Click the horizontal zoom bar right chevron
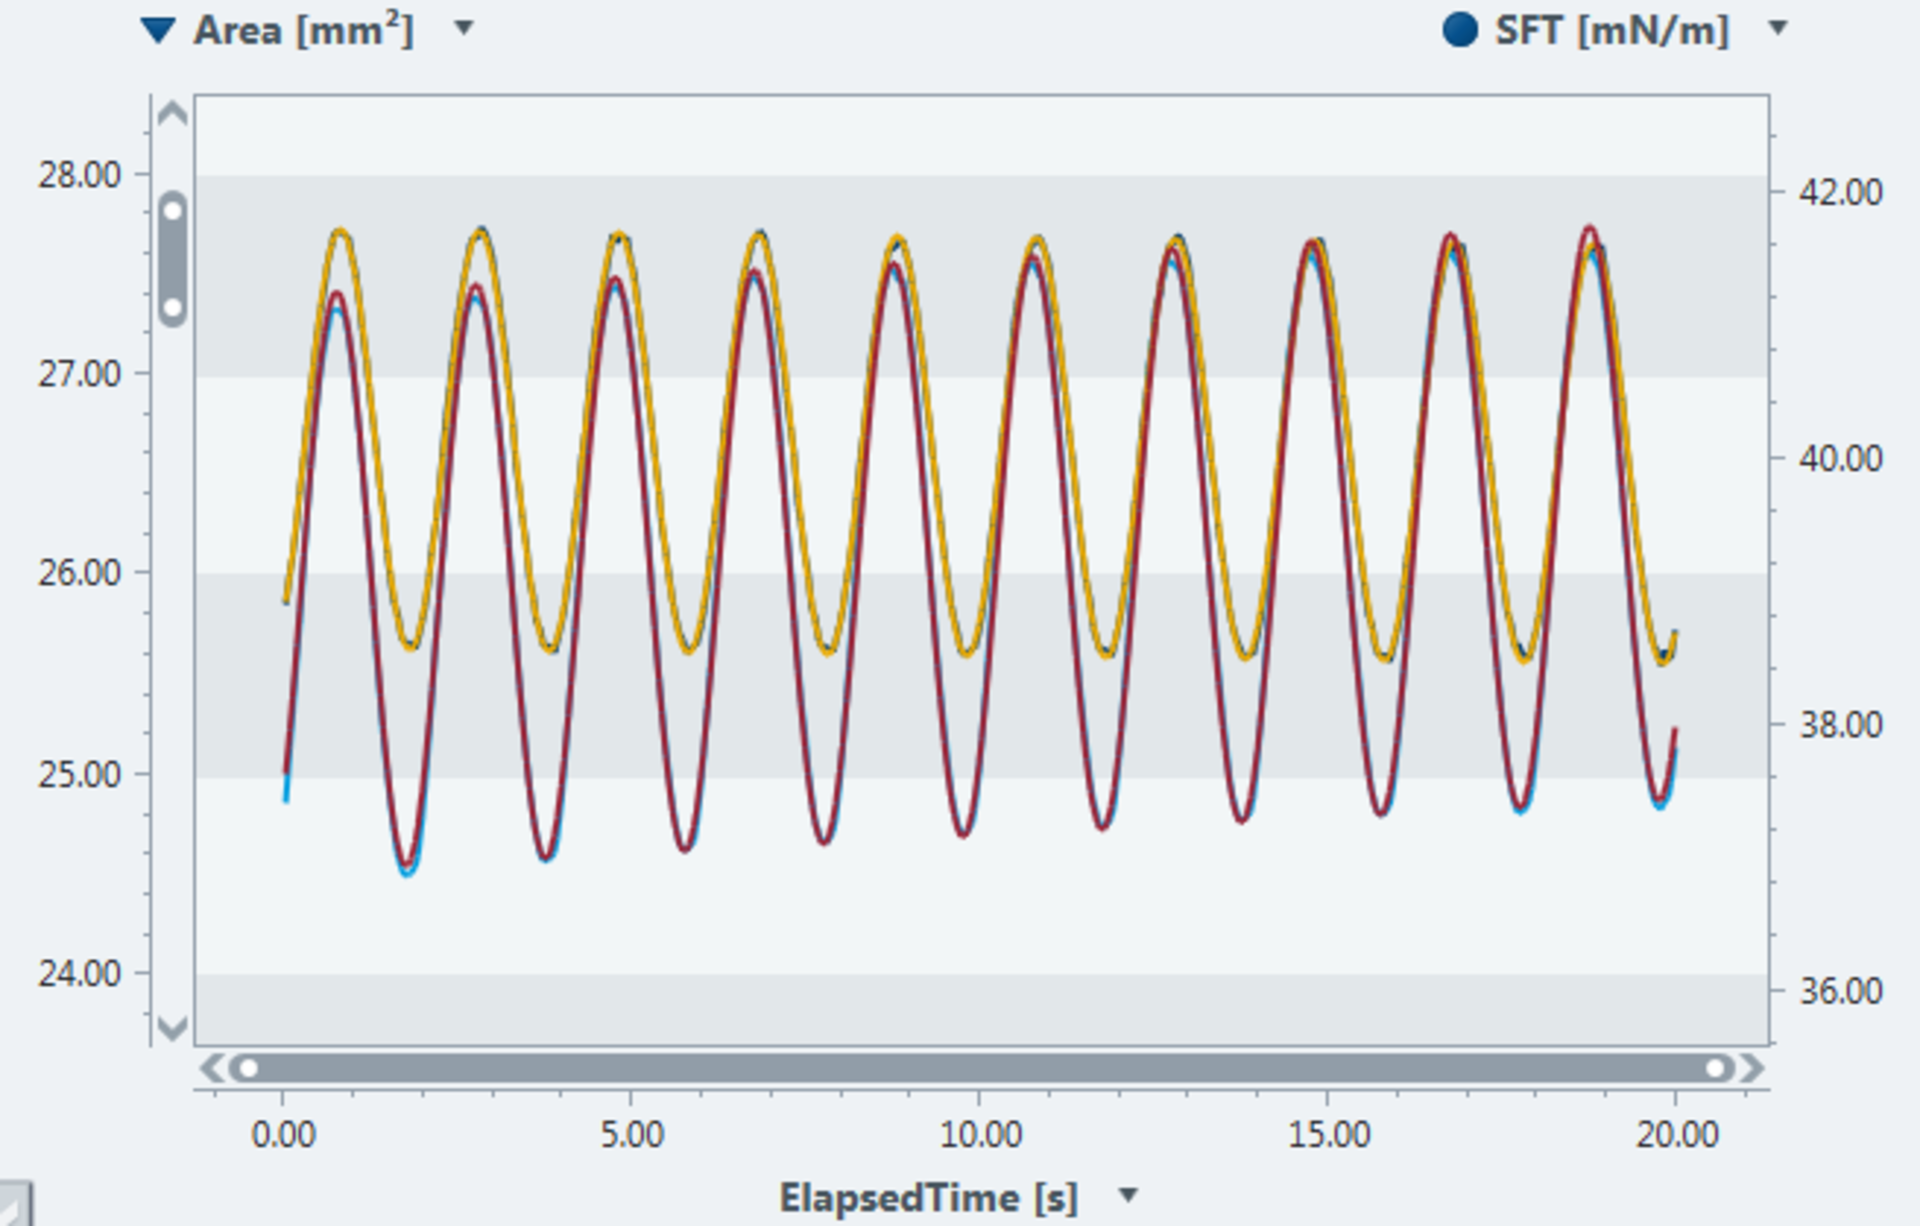 click(1752, 1068)
